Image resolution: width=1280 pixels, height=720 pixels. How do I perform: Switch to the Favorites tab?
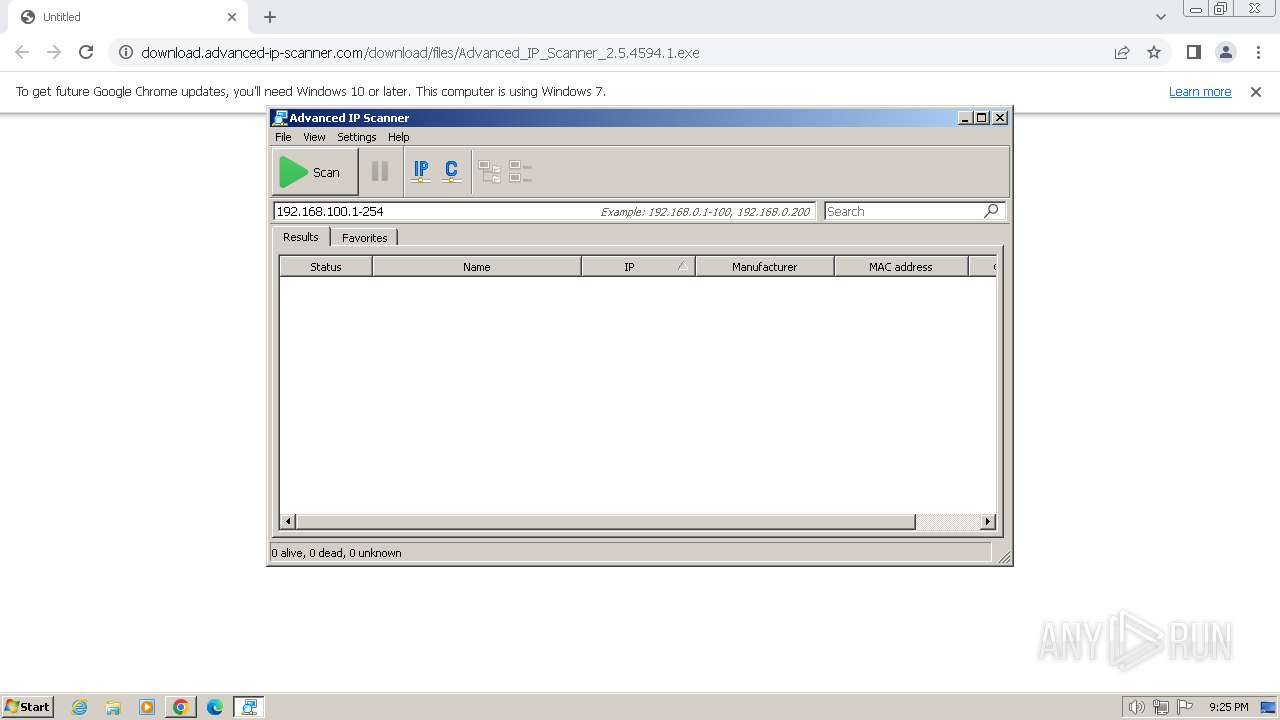(364, 238)
